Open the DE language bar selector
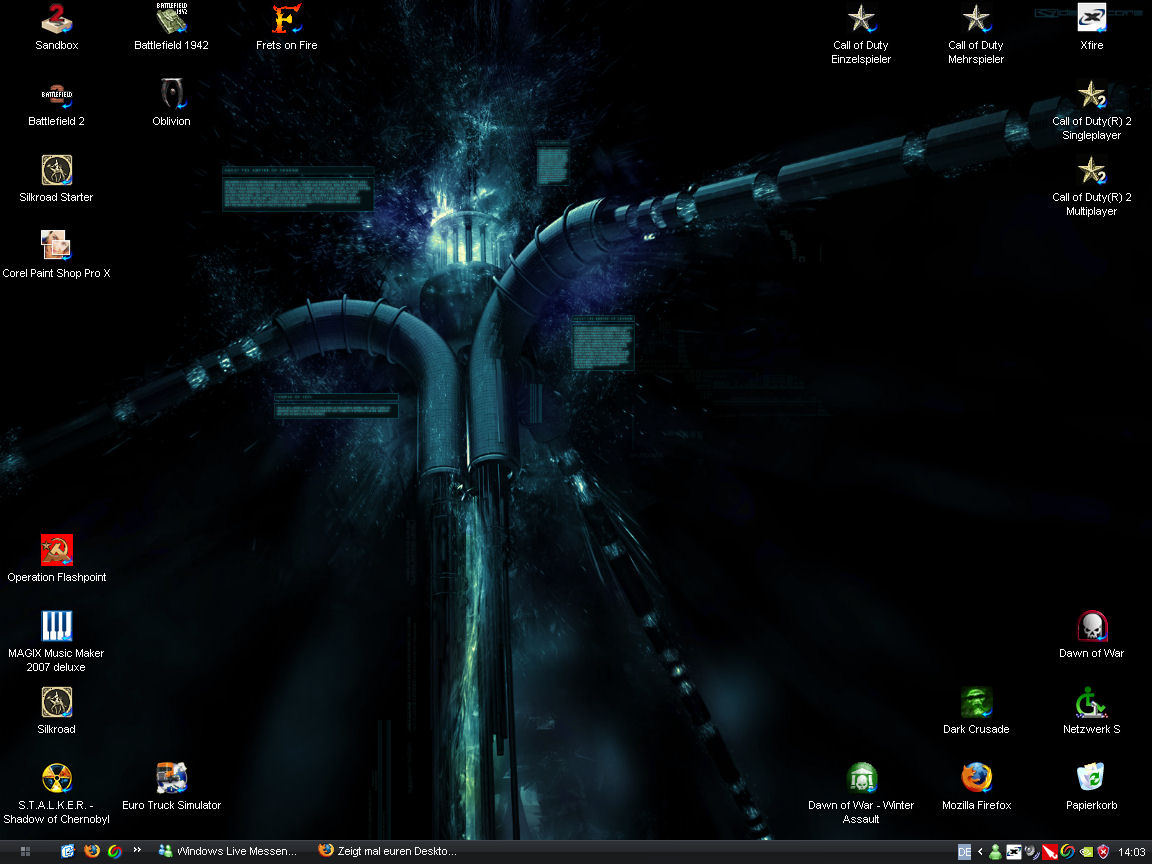 pos(964,852)
